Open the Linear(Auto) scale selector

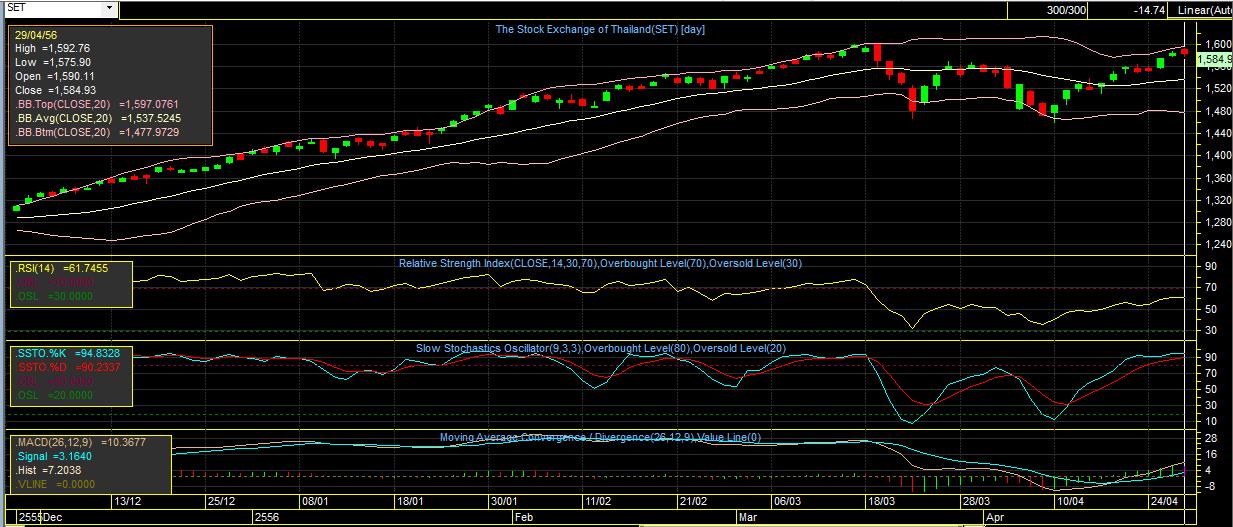(x=1204, y=9)
